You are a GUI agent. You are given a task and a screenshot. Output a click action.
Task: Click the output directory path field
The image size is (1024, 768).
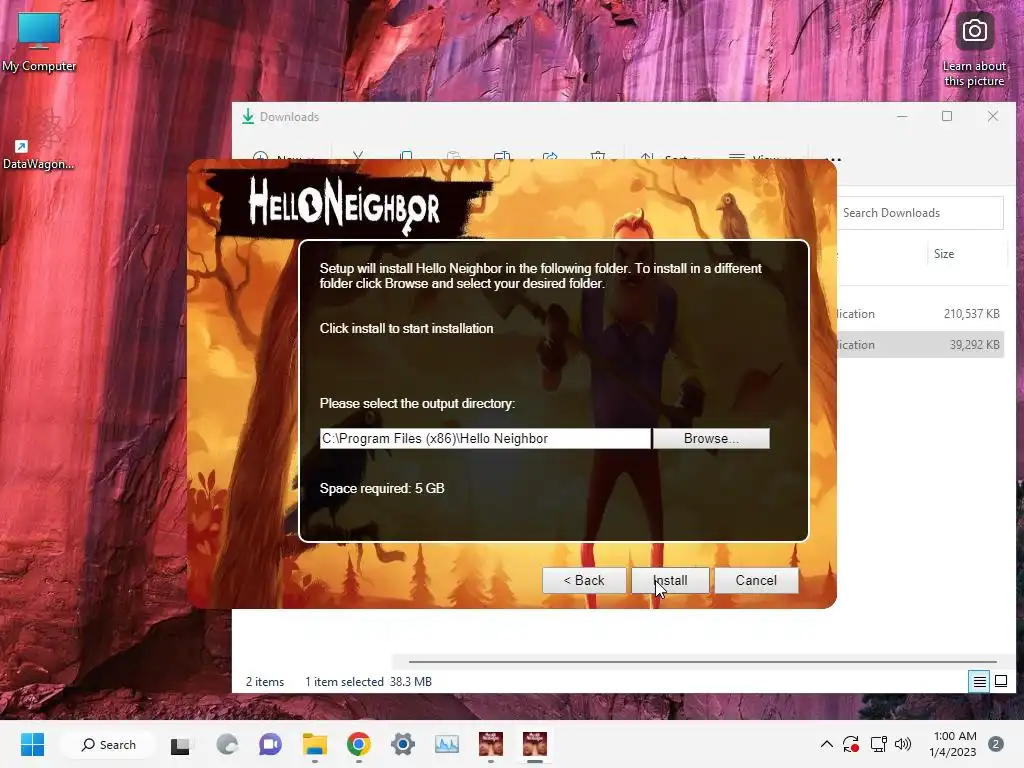click(x=485, y=438)
